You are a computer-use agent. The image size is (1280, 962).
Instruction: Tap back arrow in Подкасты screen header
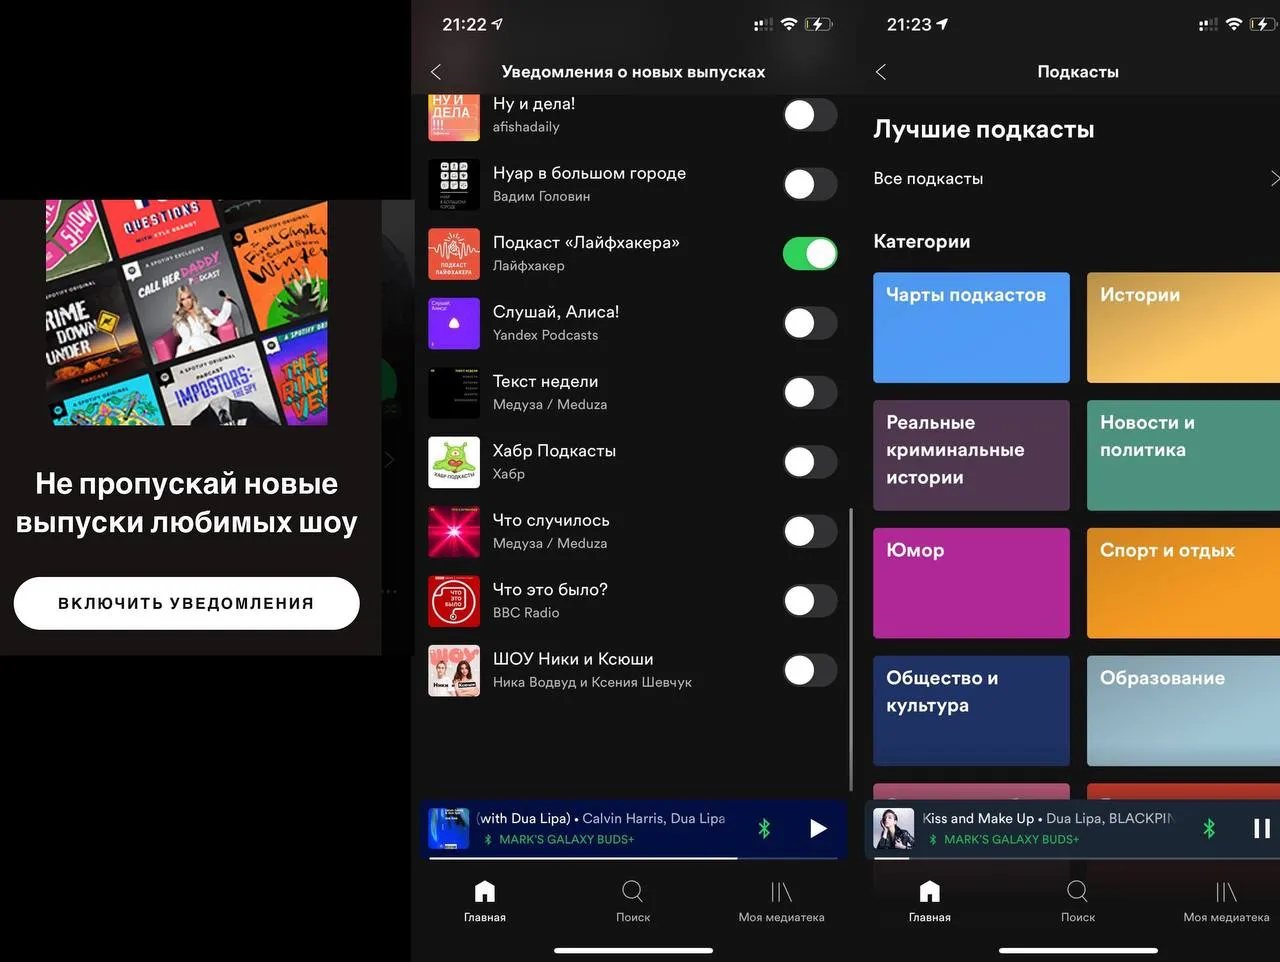[x=880, y=72]
